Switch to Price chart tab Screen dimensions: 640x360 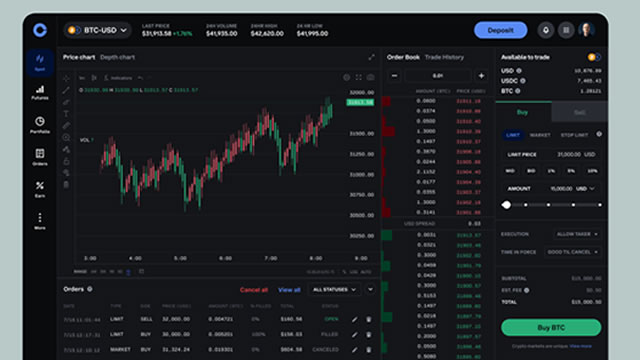click(x=79, y=57)
